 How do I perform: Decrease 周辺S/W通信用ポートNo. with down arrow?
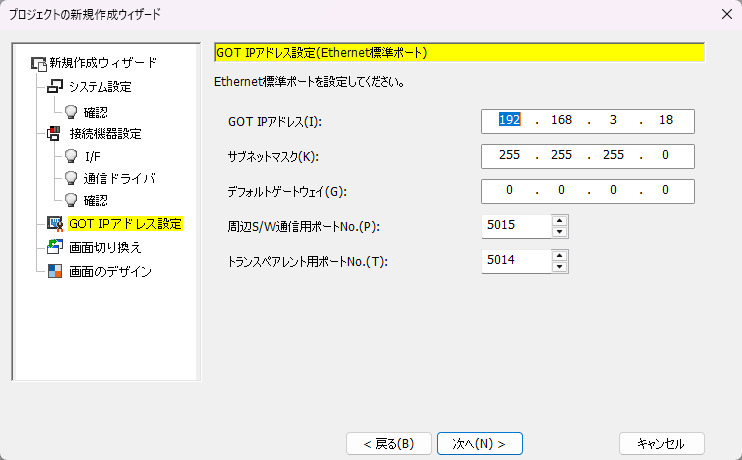click(560, 232)
